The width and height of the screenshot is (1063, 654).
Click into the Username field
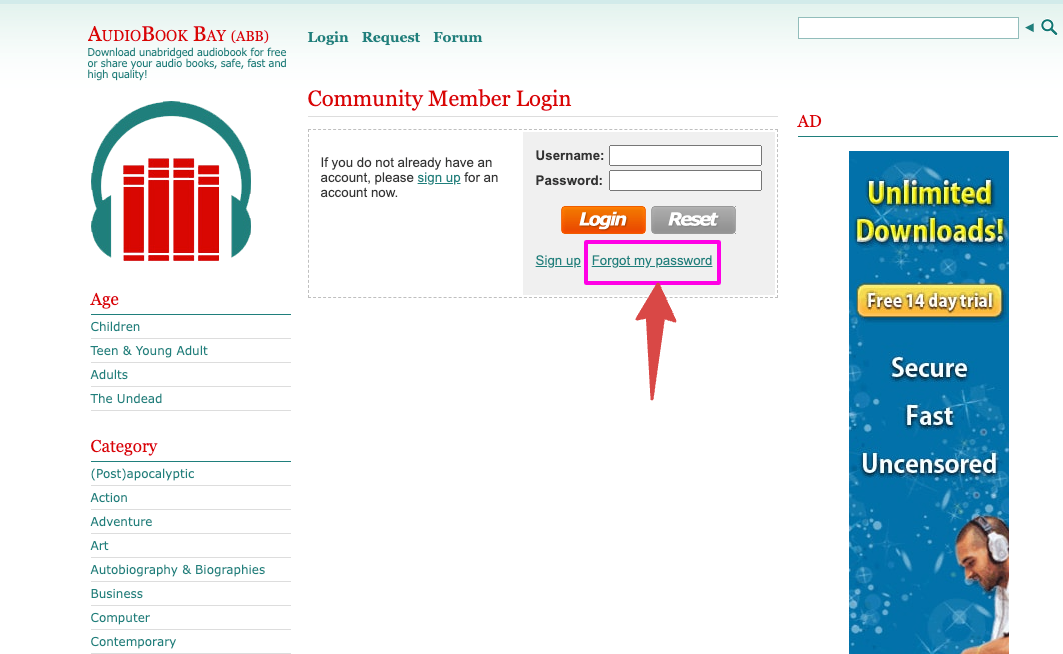(685, 155)
